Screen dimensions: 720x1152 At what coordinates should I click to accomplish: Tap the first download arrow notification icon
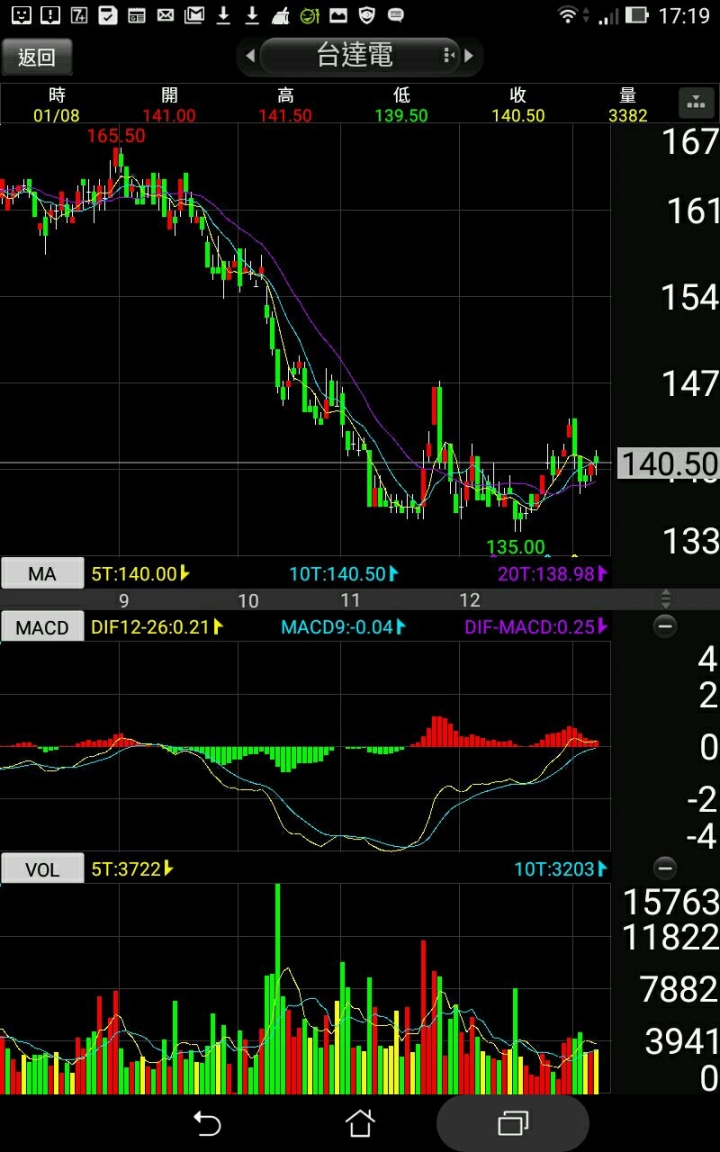click(x=223, y=15)
